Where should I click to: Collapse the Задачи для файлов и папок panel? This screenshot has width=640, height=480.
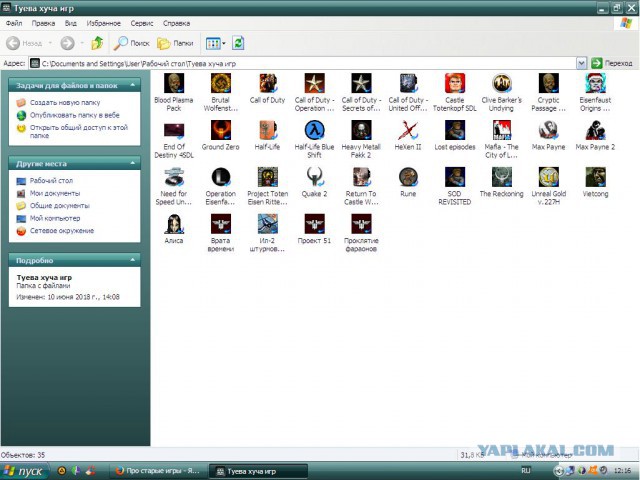click(x=133, y=85)
